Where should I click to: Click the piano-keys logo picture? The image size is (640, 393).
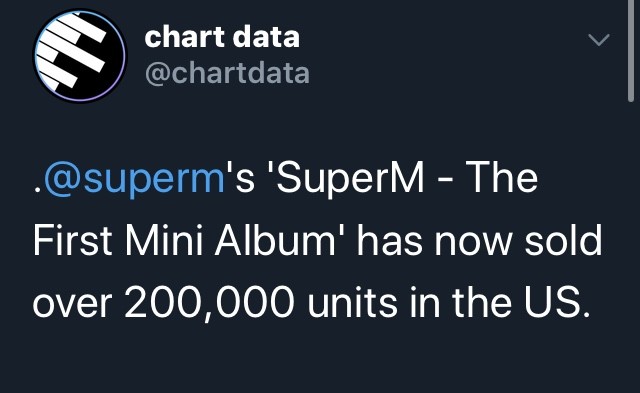(x=80, y=56)
